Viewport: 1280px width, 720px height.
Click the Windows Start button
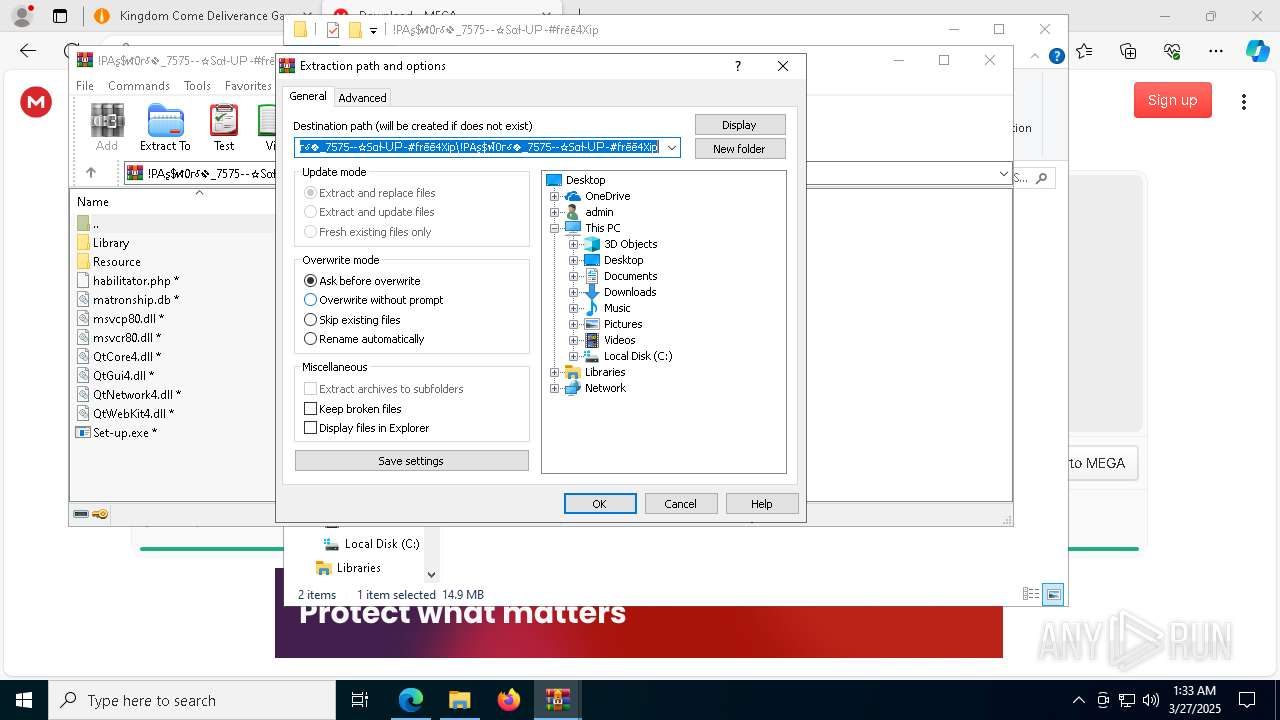point(23,700)
